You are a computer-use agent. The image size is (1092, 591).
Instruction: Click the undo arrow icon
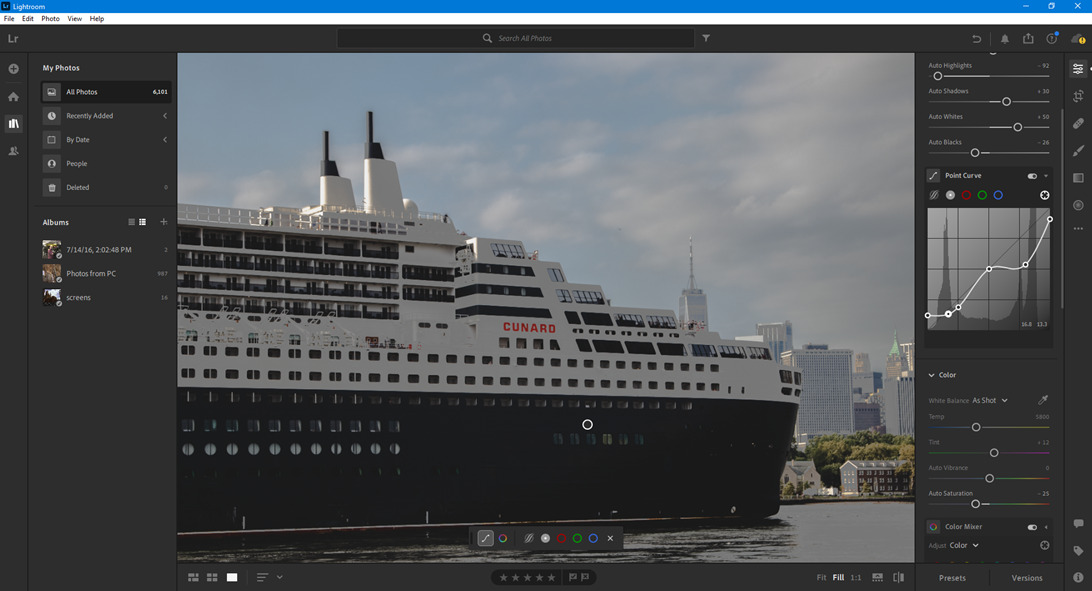coord(976,39)
